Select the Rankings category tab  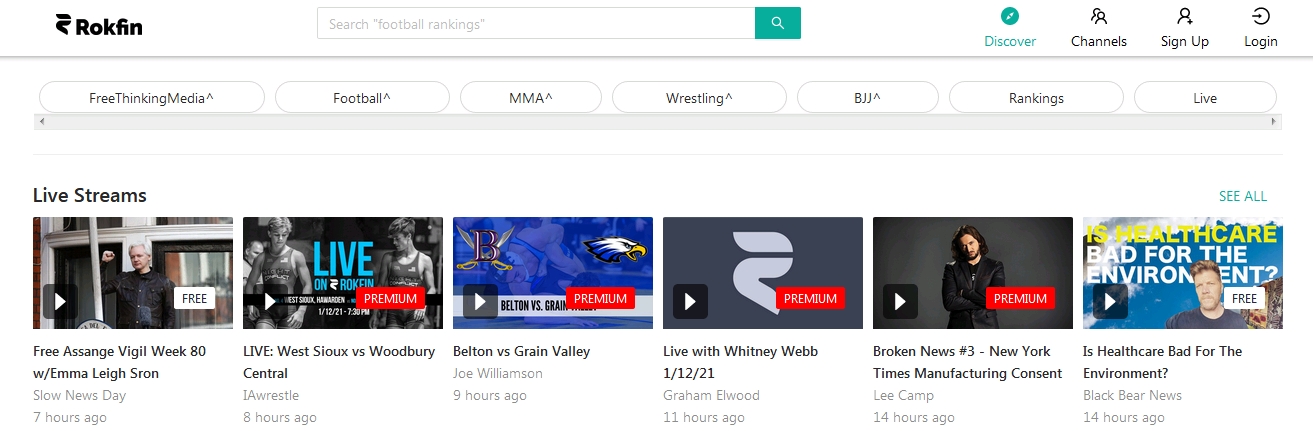pyautogui.click(x=1036, y=98)
